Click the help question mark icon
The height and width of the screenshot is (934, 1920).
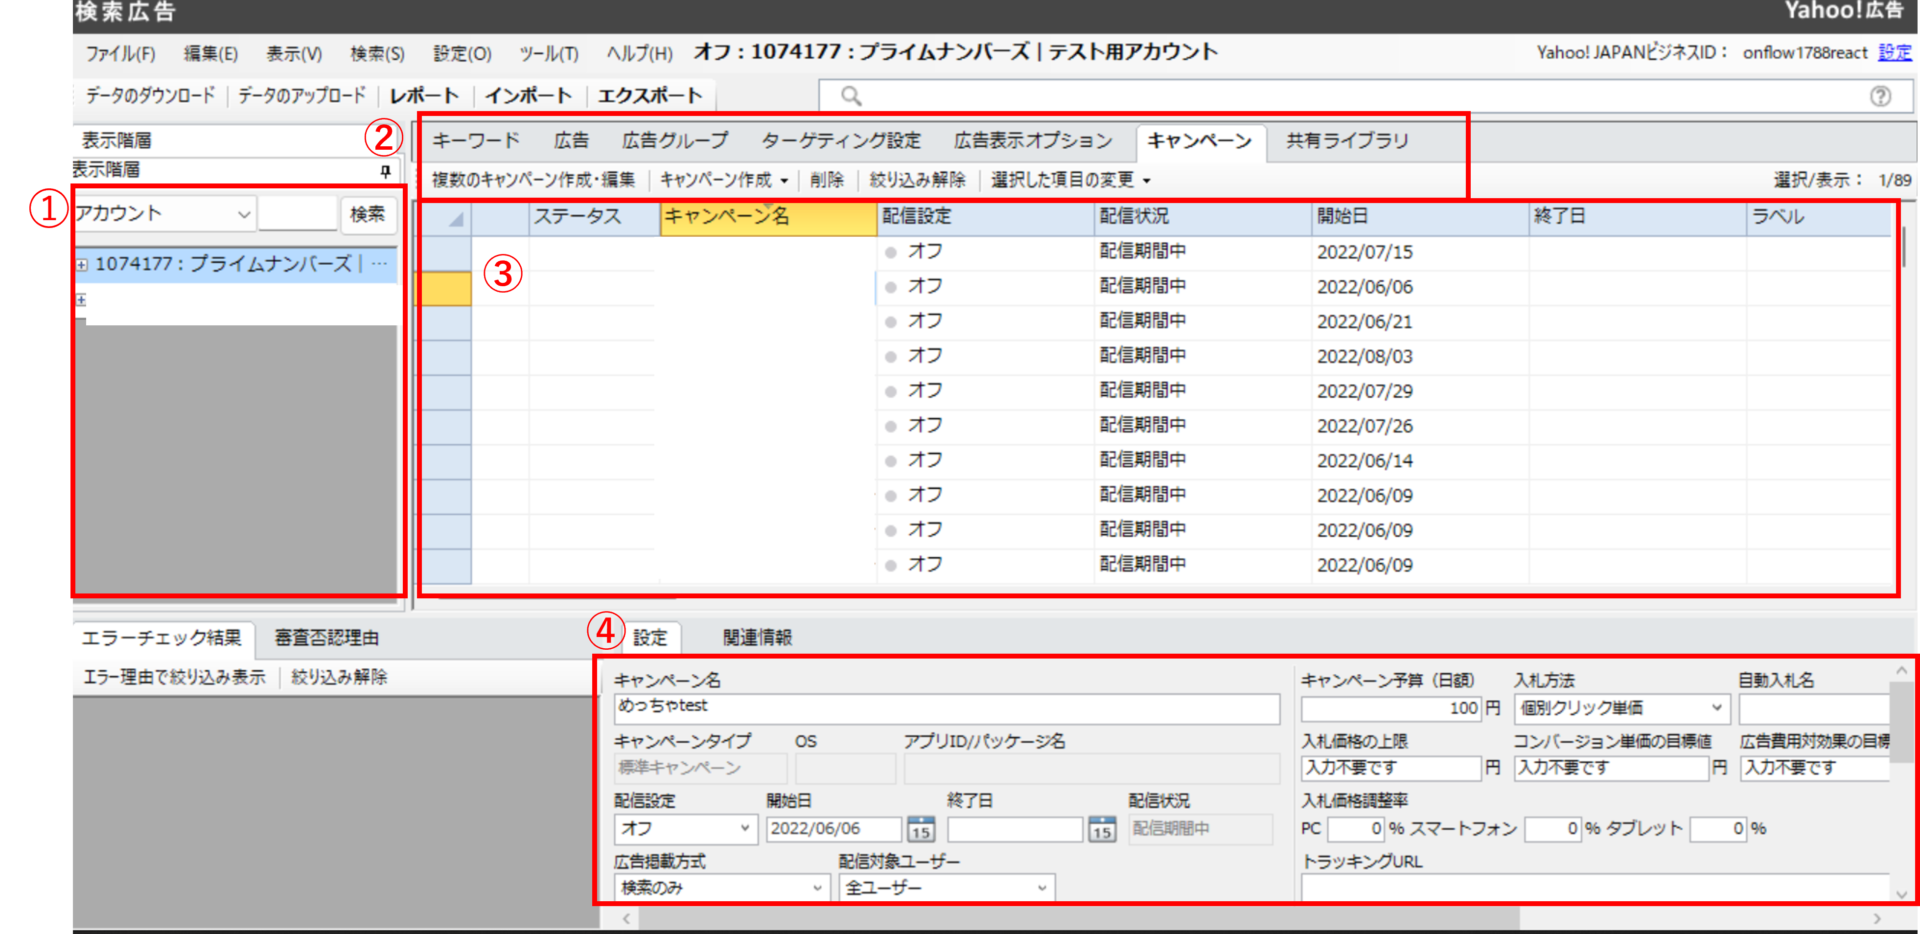coord(1880,96)
